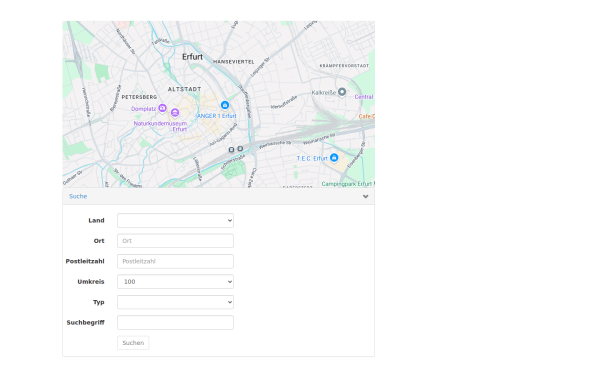Click the Naturkundemuseum museum marker icon
The image size is (600, 375).
[175, 112]
